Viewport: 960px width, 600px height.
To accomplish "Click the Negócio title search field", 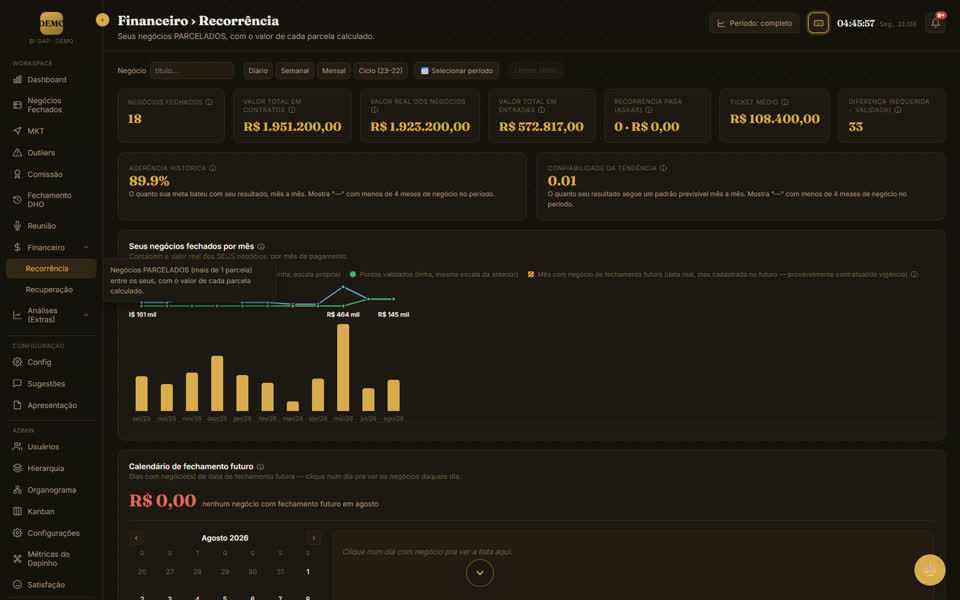I will [192, 70].
